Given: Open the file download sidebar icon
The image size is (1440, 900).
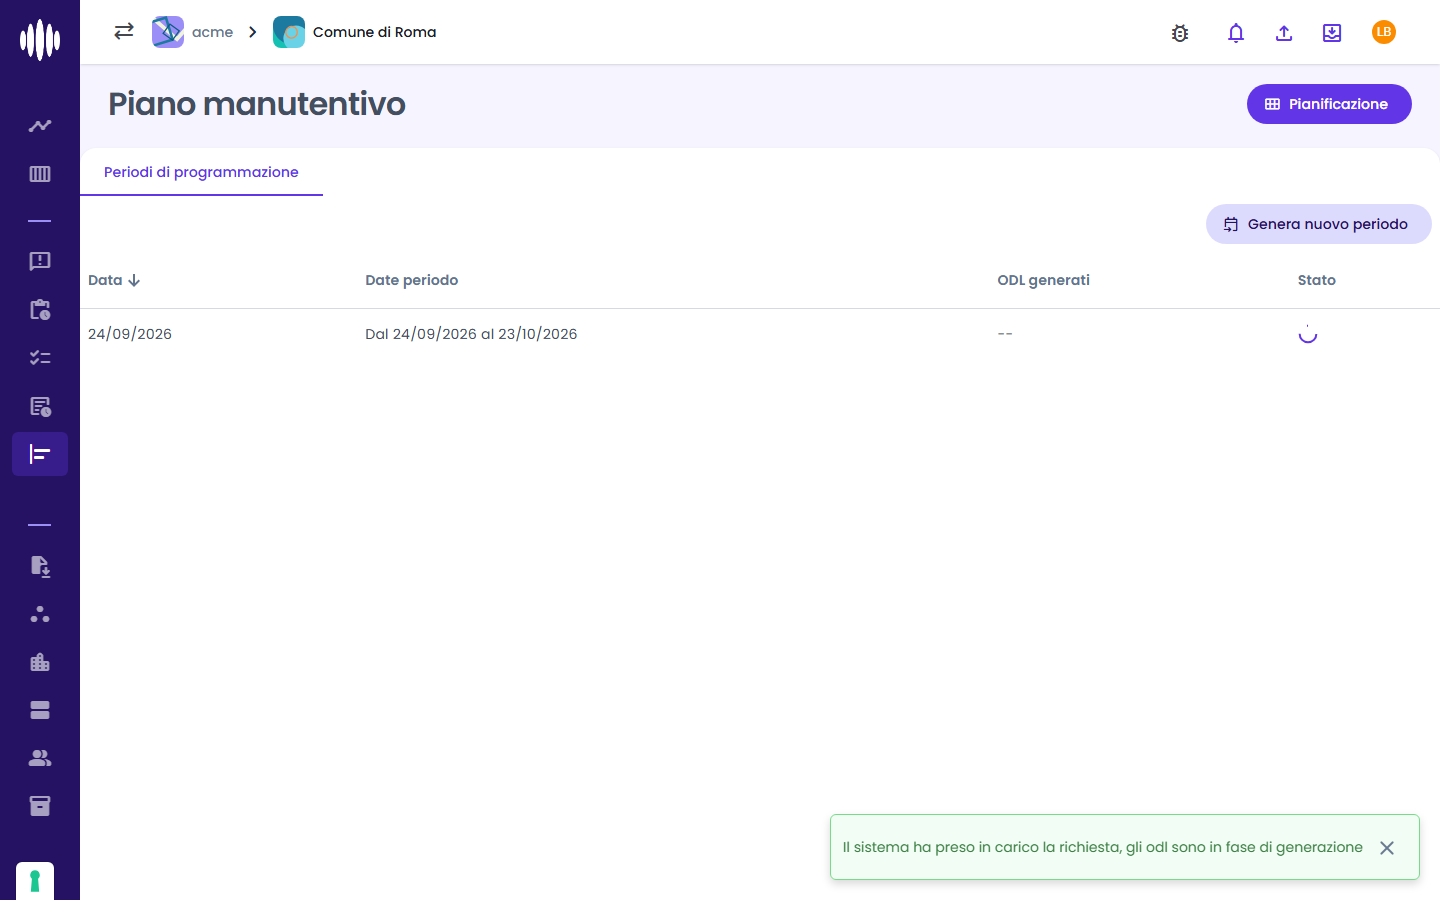Looking at the screenshot, I should point(40,566).
